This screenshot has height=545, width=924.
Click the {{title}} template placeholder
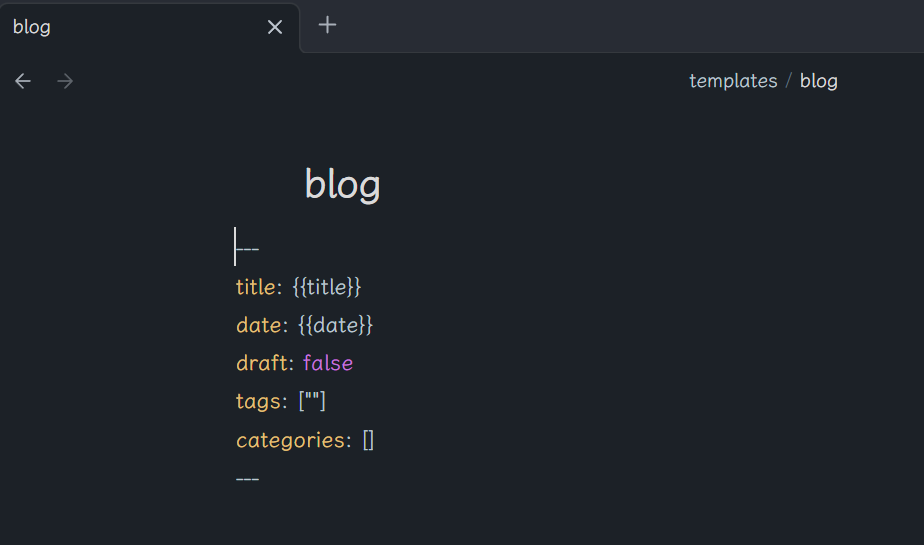tap(327, 288)
